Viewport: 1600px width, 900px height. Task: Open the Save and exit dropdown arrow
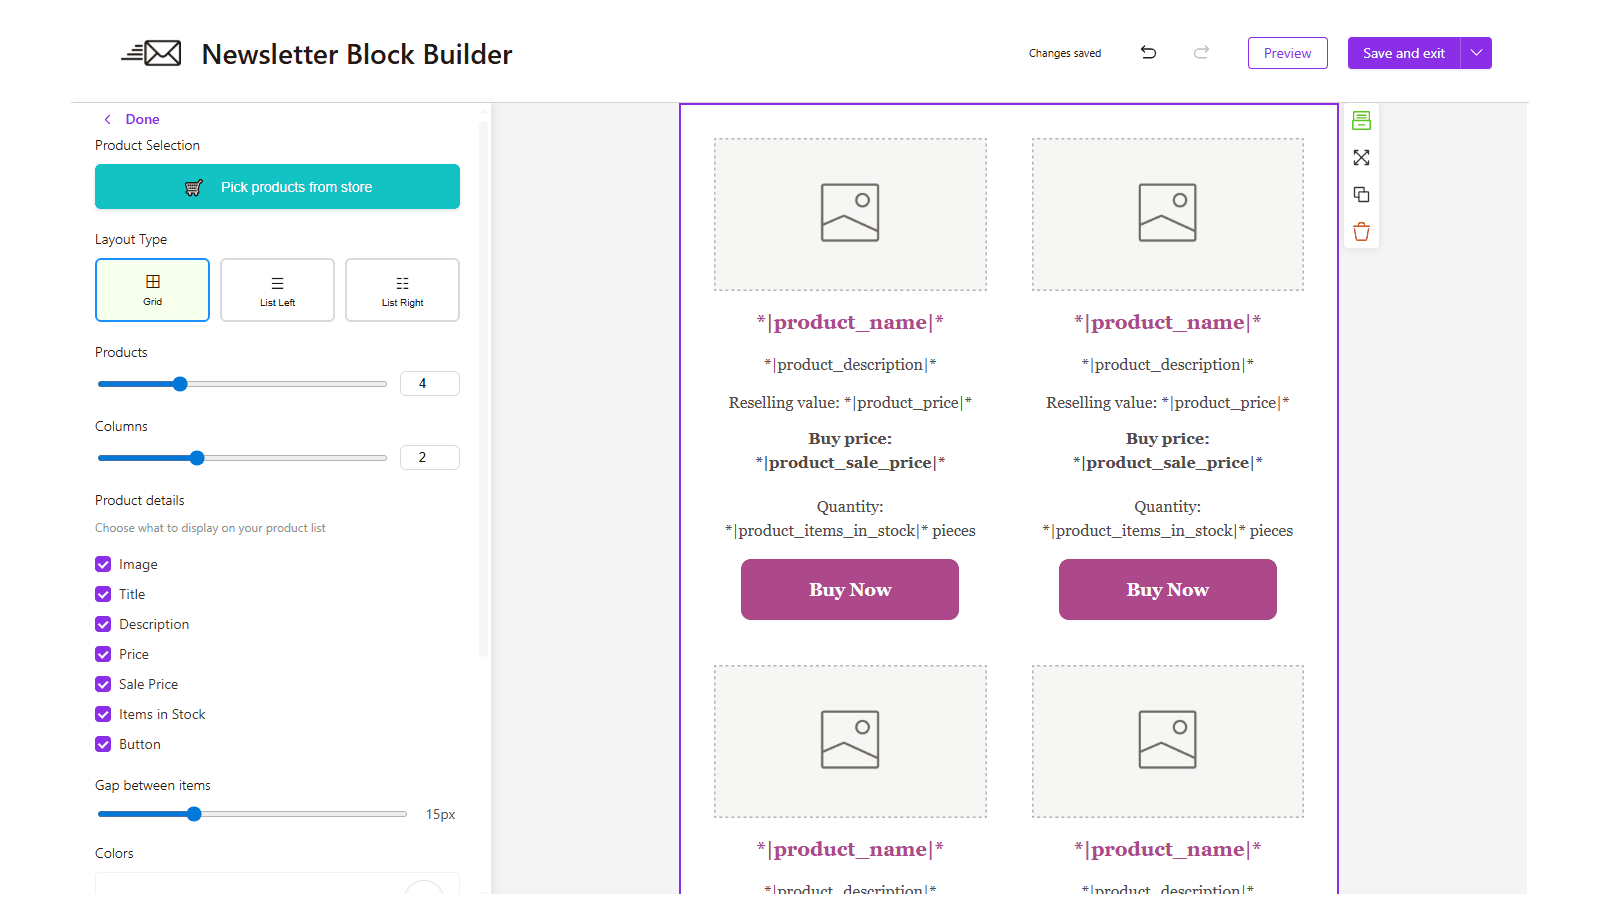pos(1476,53)
